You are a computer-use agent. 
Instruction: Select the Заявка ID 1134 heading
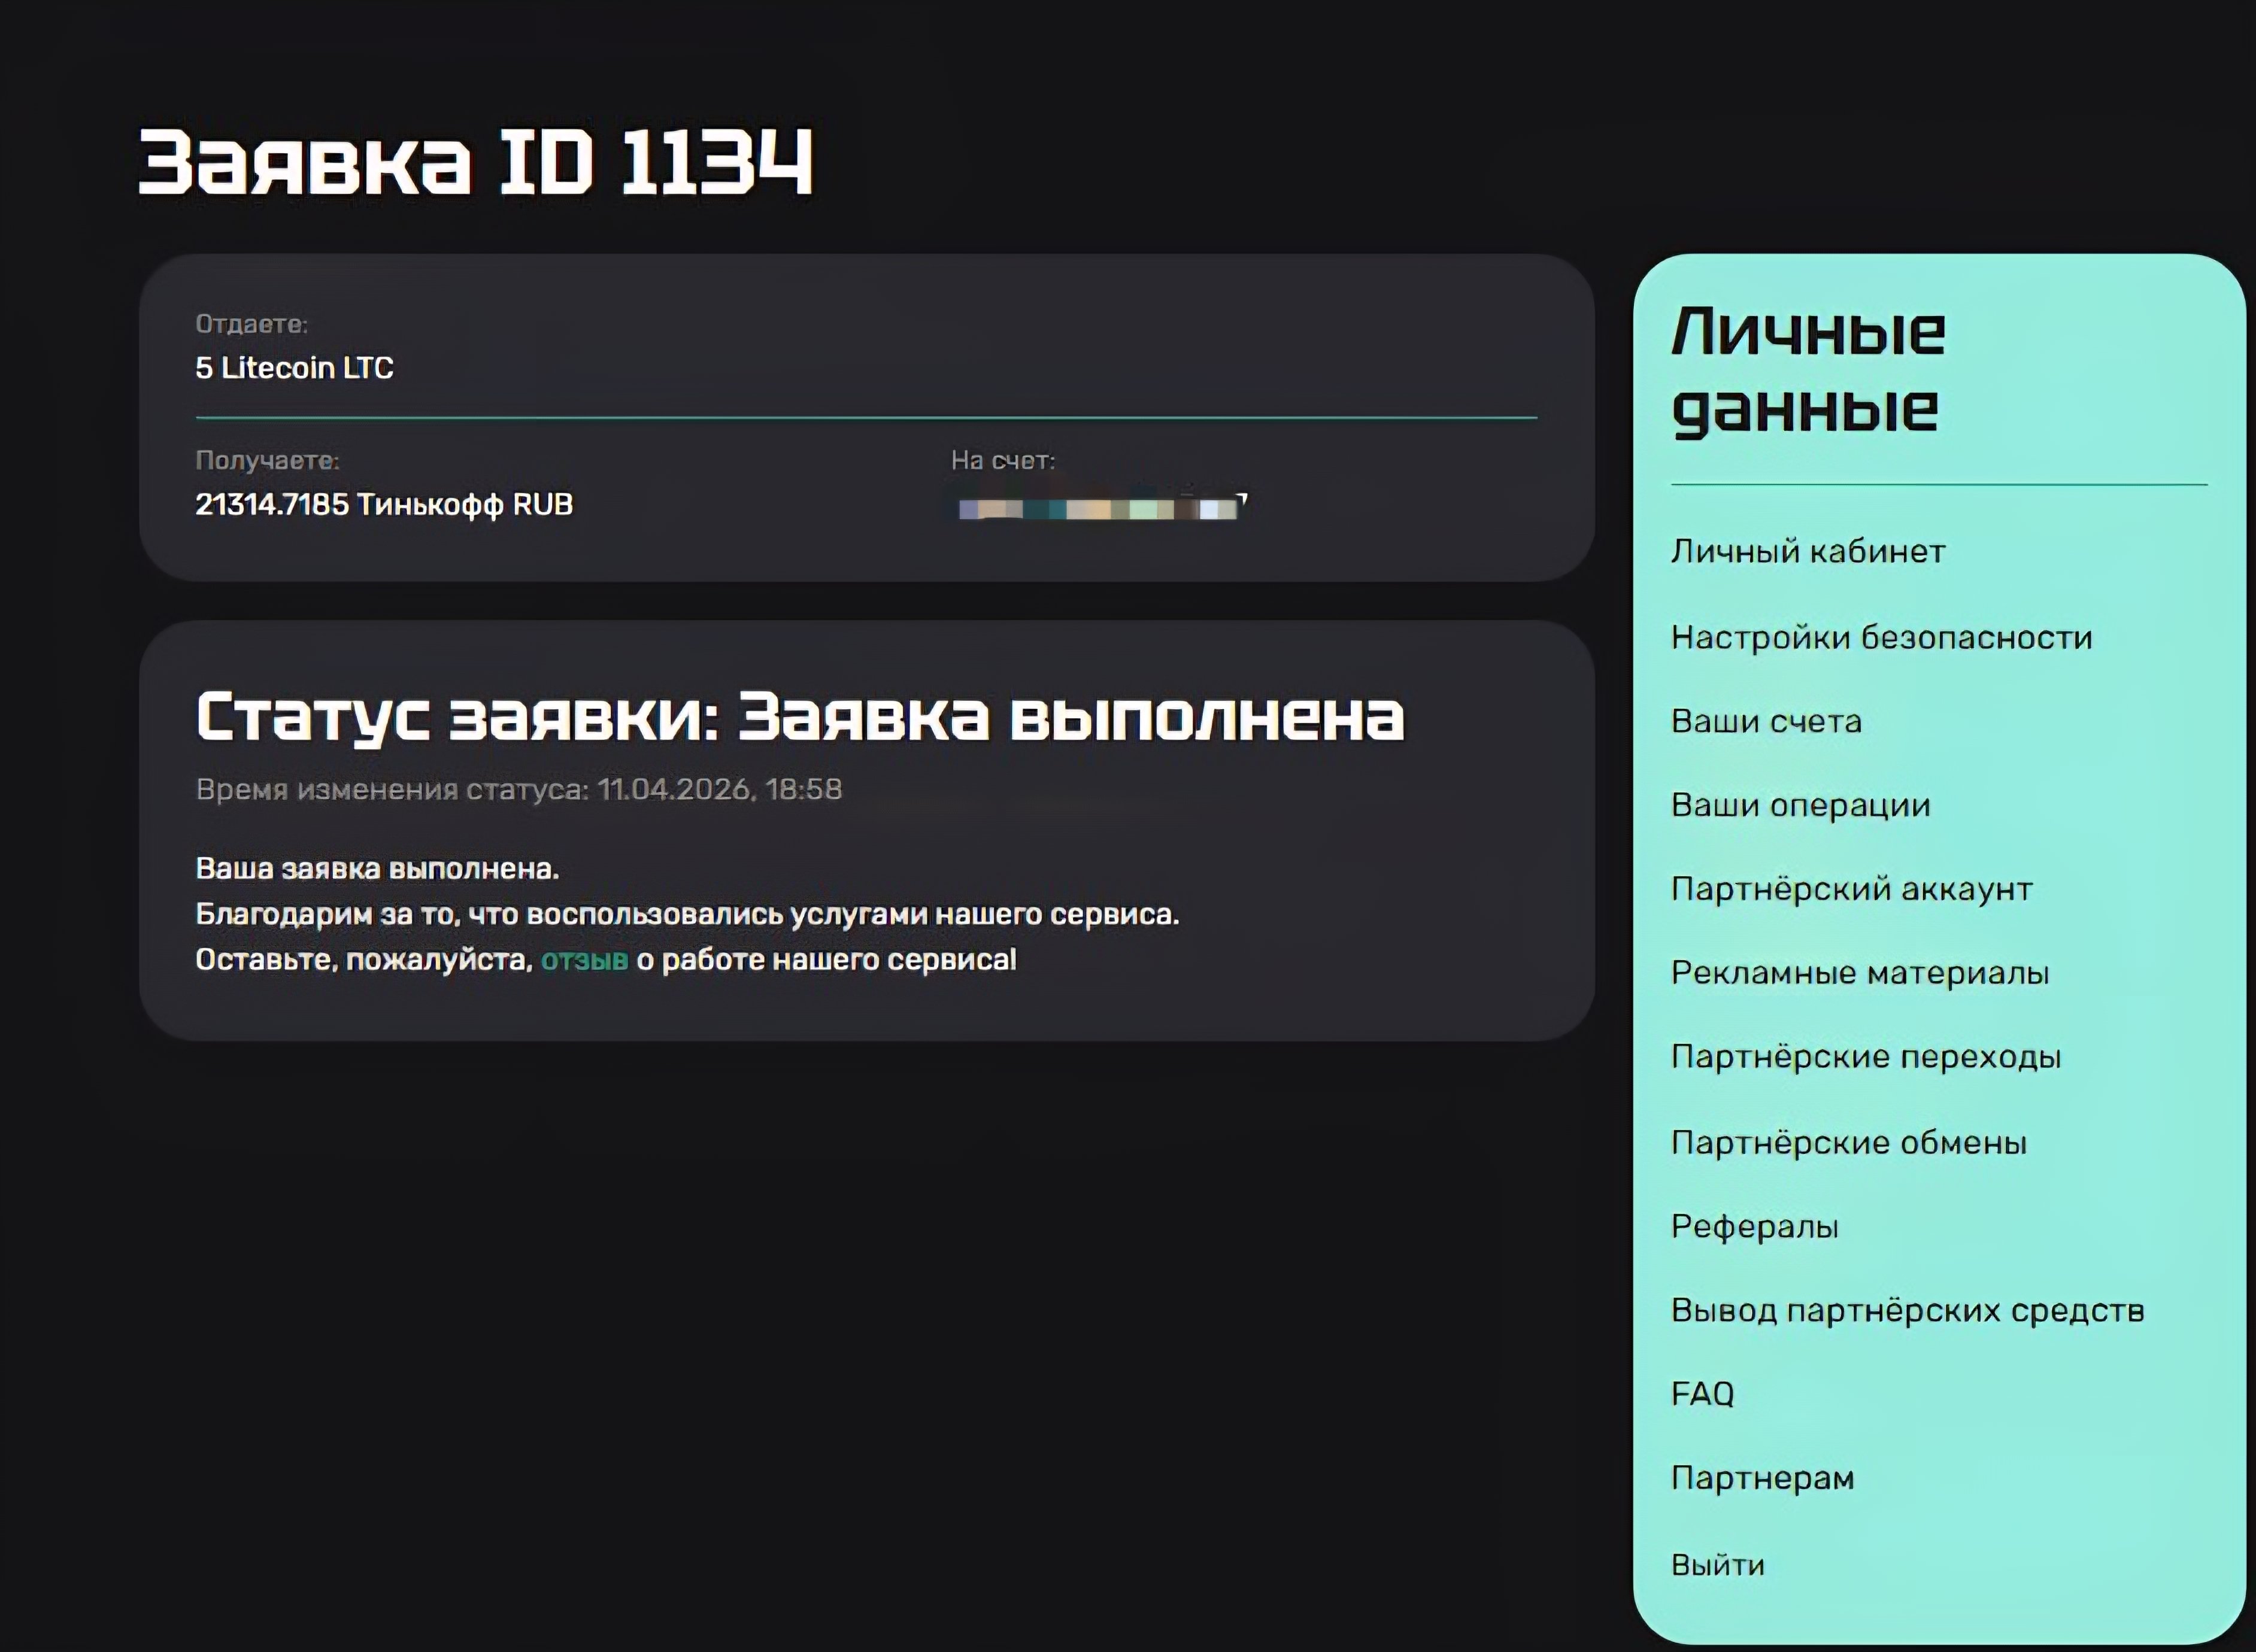pos(475,161)
